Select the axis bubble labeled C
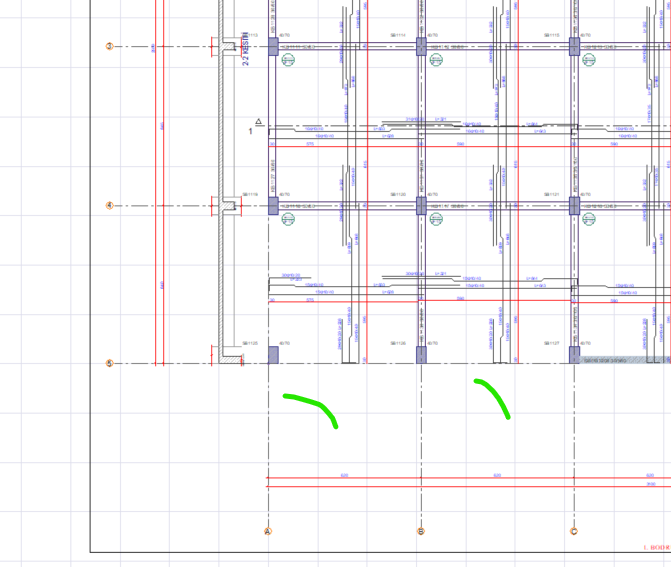 tap(574, 531)
